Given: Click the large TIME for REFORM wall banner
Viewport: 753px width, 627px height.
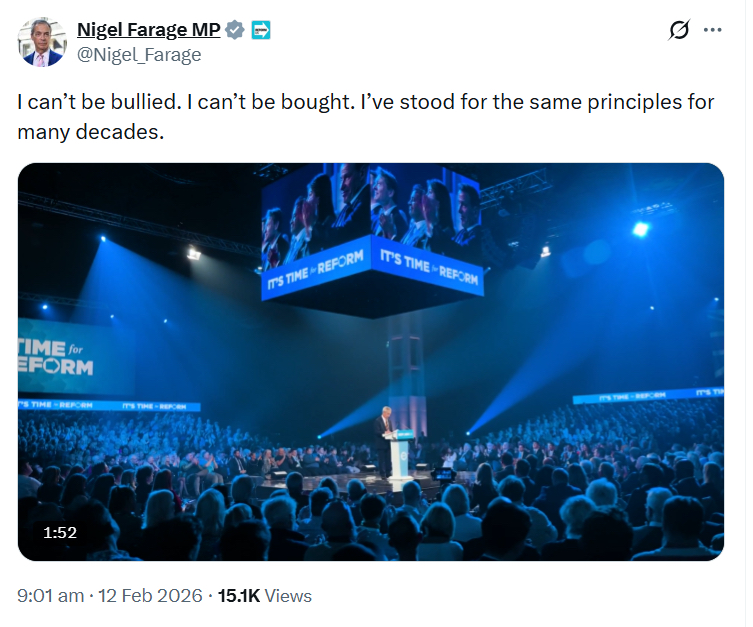Looking at the screenshot, I should click(62, 357).
